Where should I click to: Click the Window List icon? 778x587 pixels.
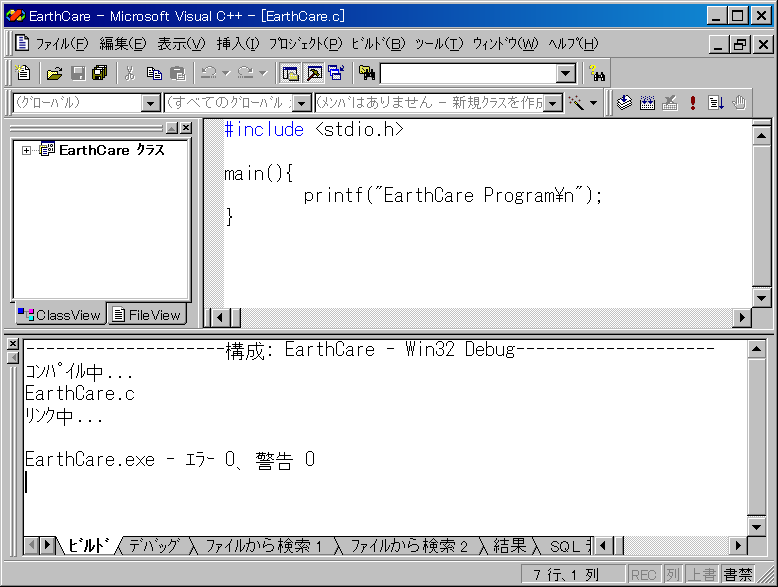[x=336, y=73]
